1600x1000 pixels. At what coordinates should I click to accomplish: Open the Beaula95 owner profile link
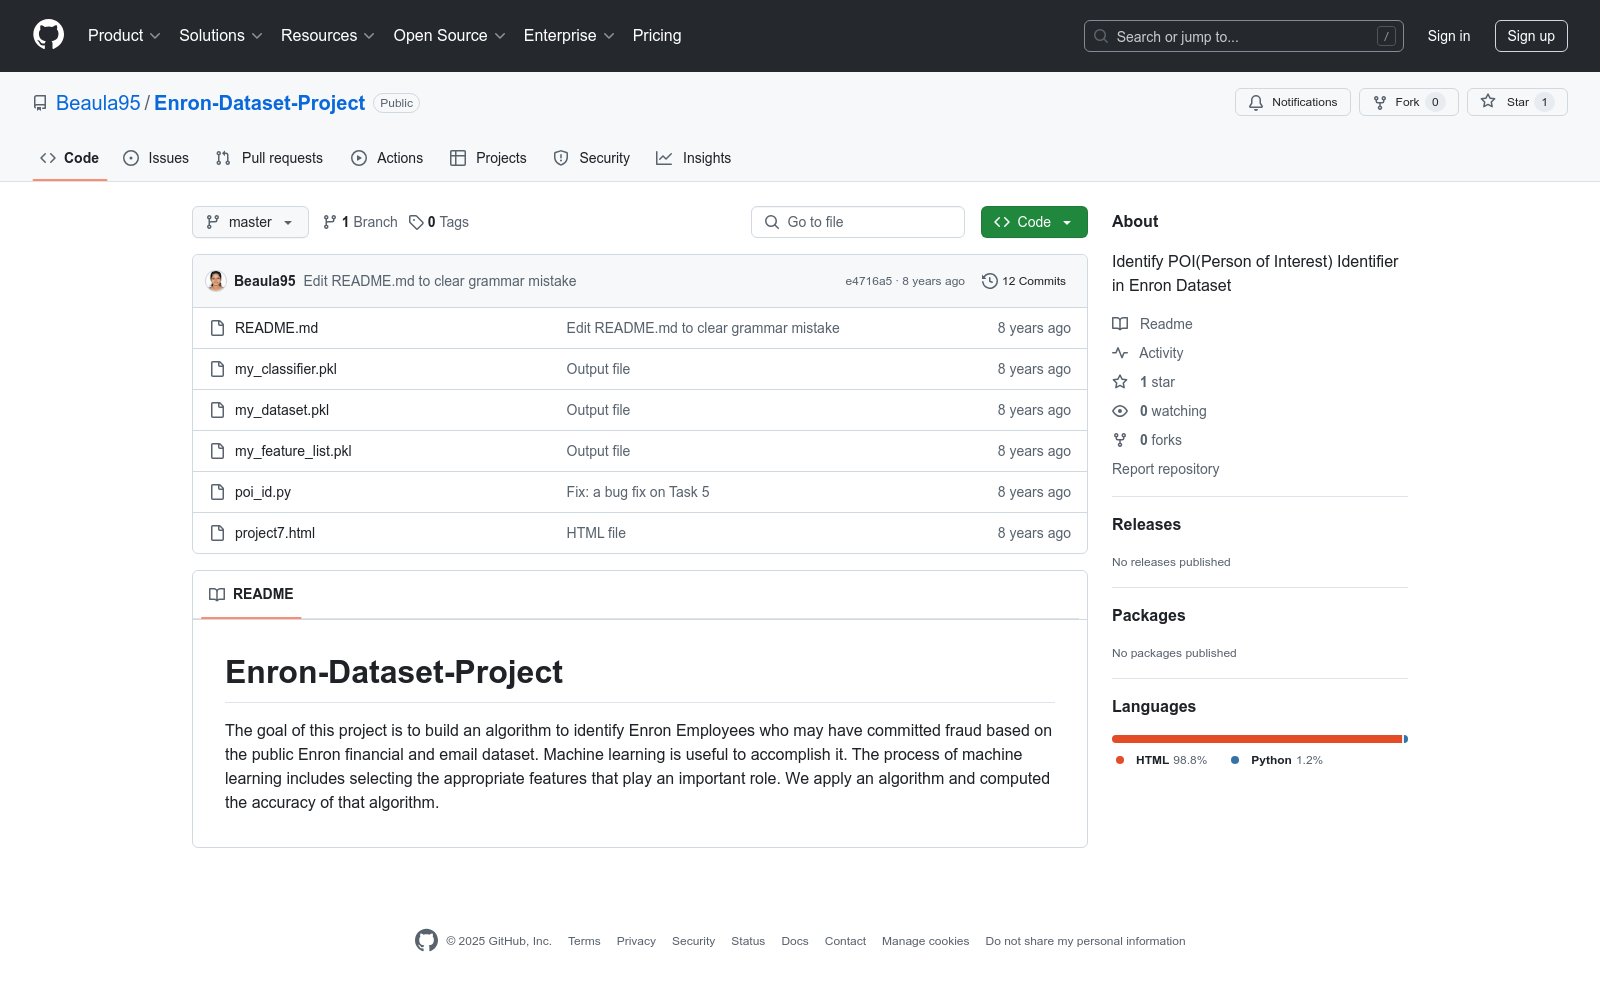pos(98,103)
